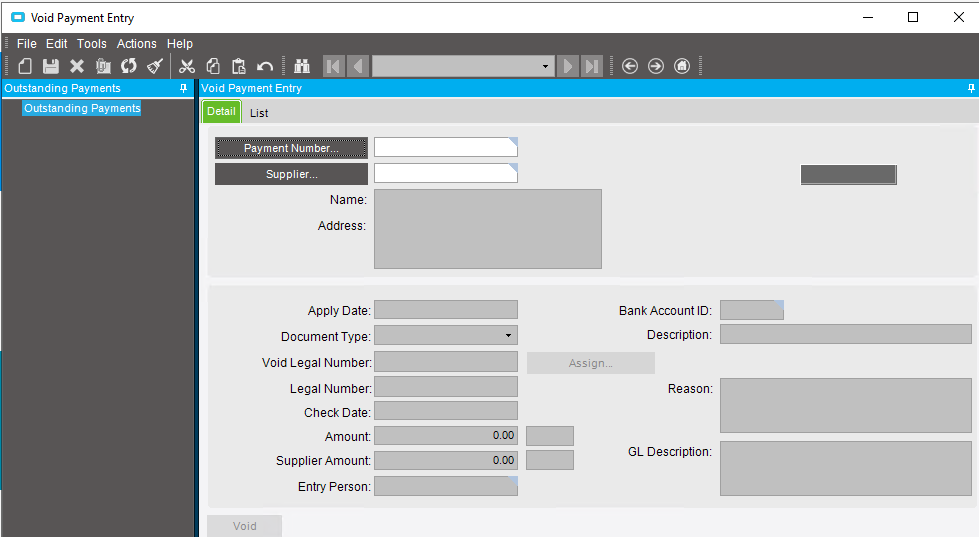Pin the Void Payment Entry panel
Image resolution: width=979 pixels, height=537 pixels.
971,88
